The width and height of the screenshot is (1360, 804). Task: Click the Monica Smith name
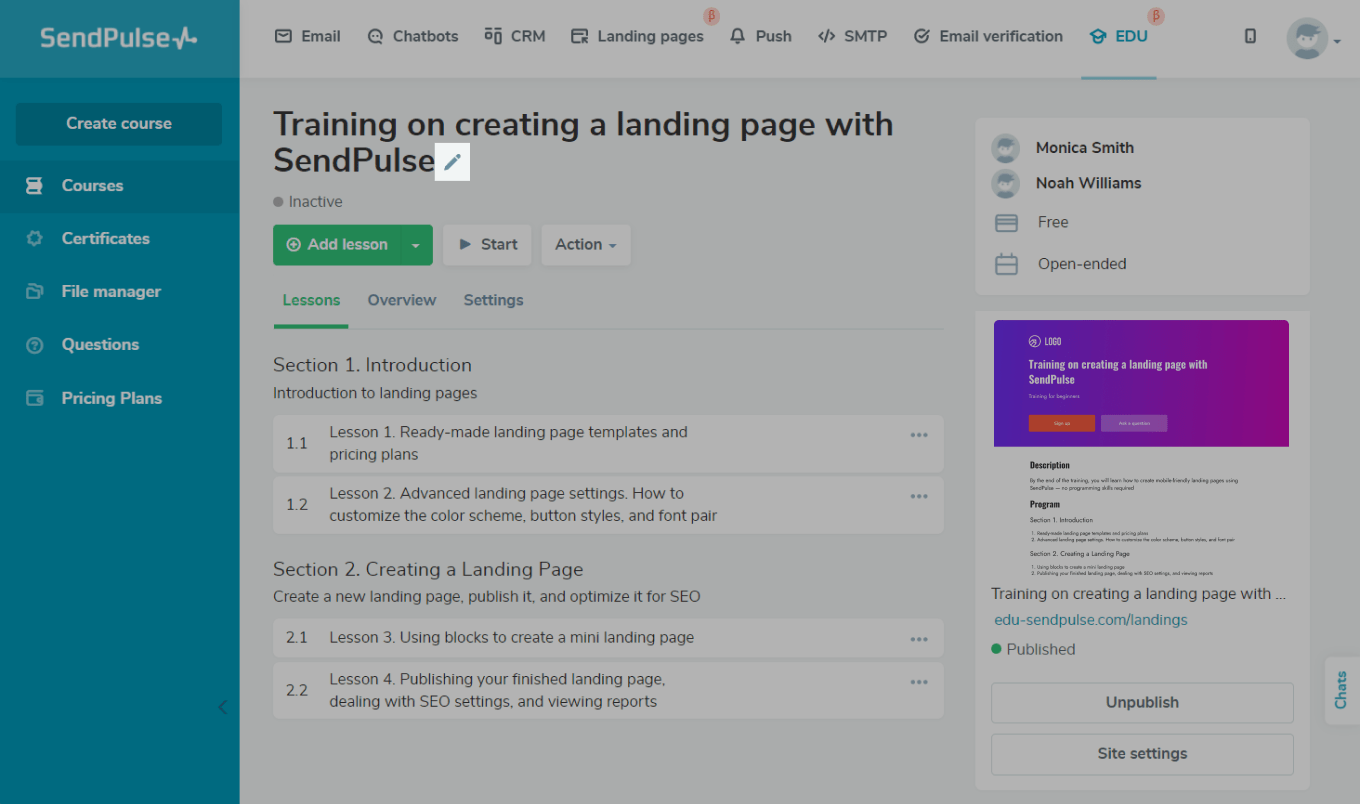(x=1085, y=148)
